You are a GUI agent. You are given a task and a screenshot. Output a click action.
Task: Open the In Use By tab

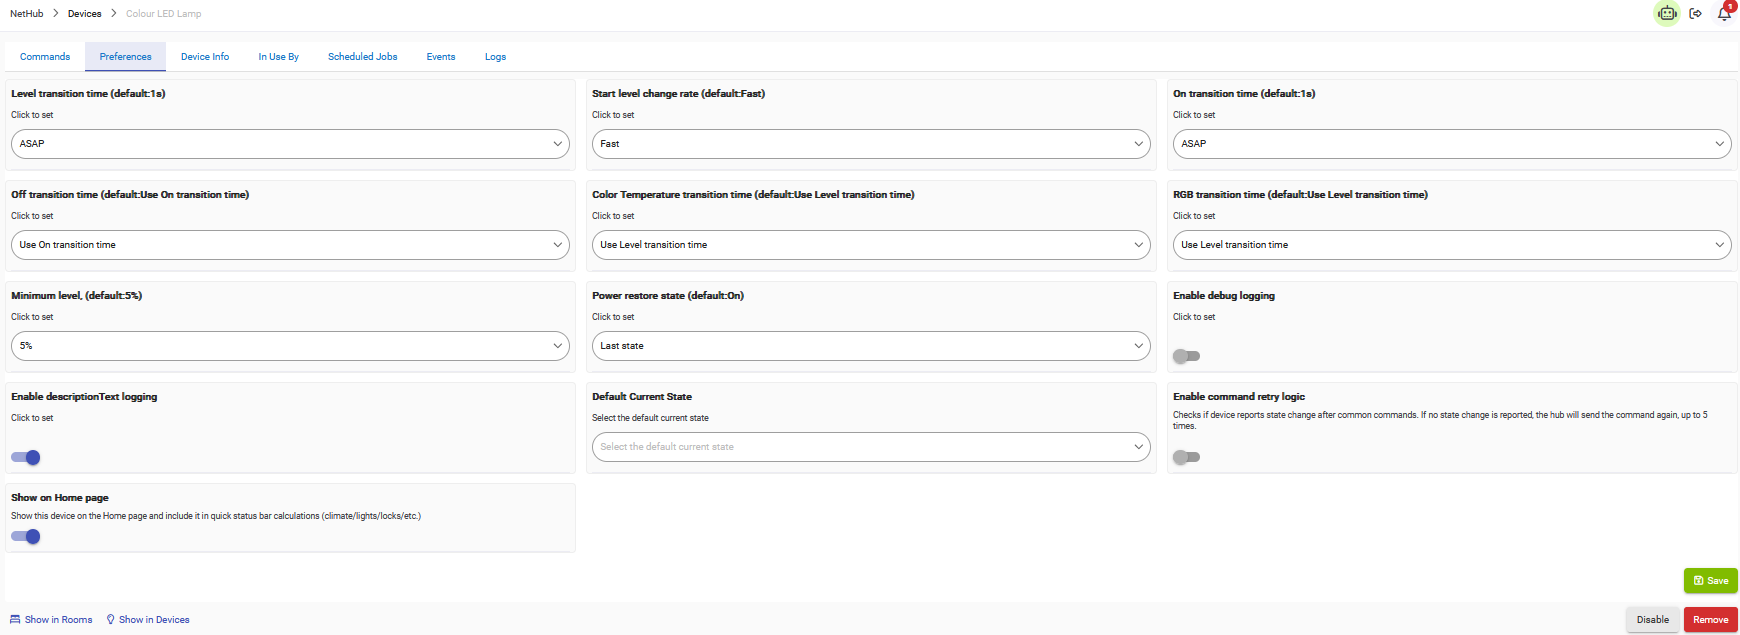(279, 57)
